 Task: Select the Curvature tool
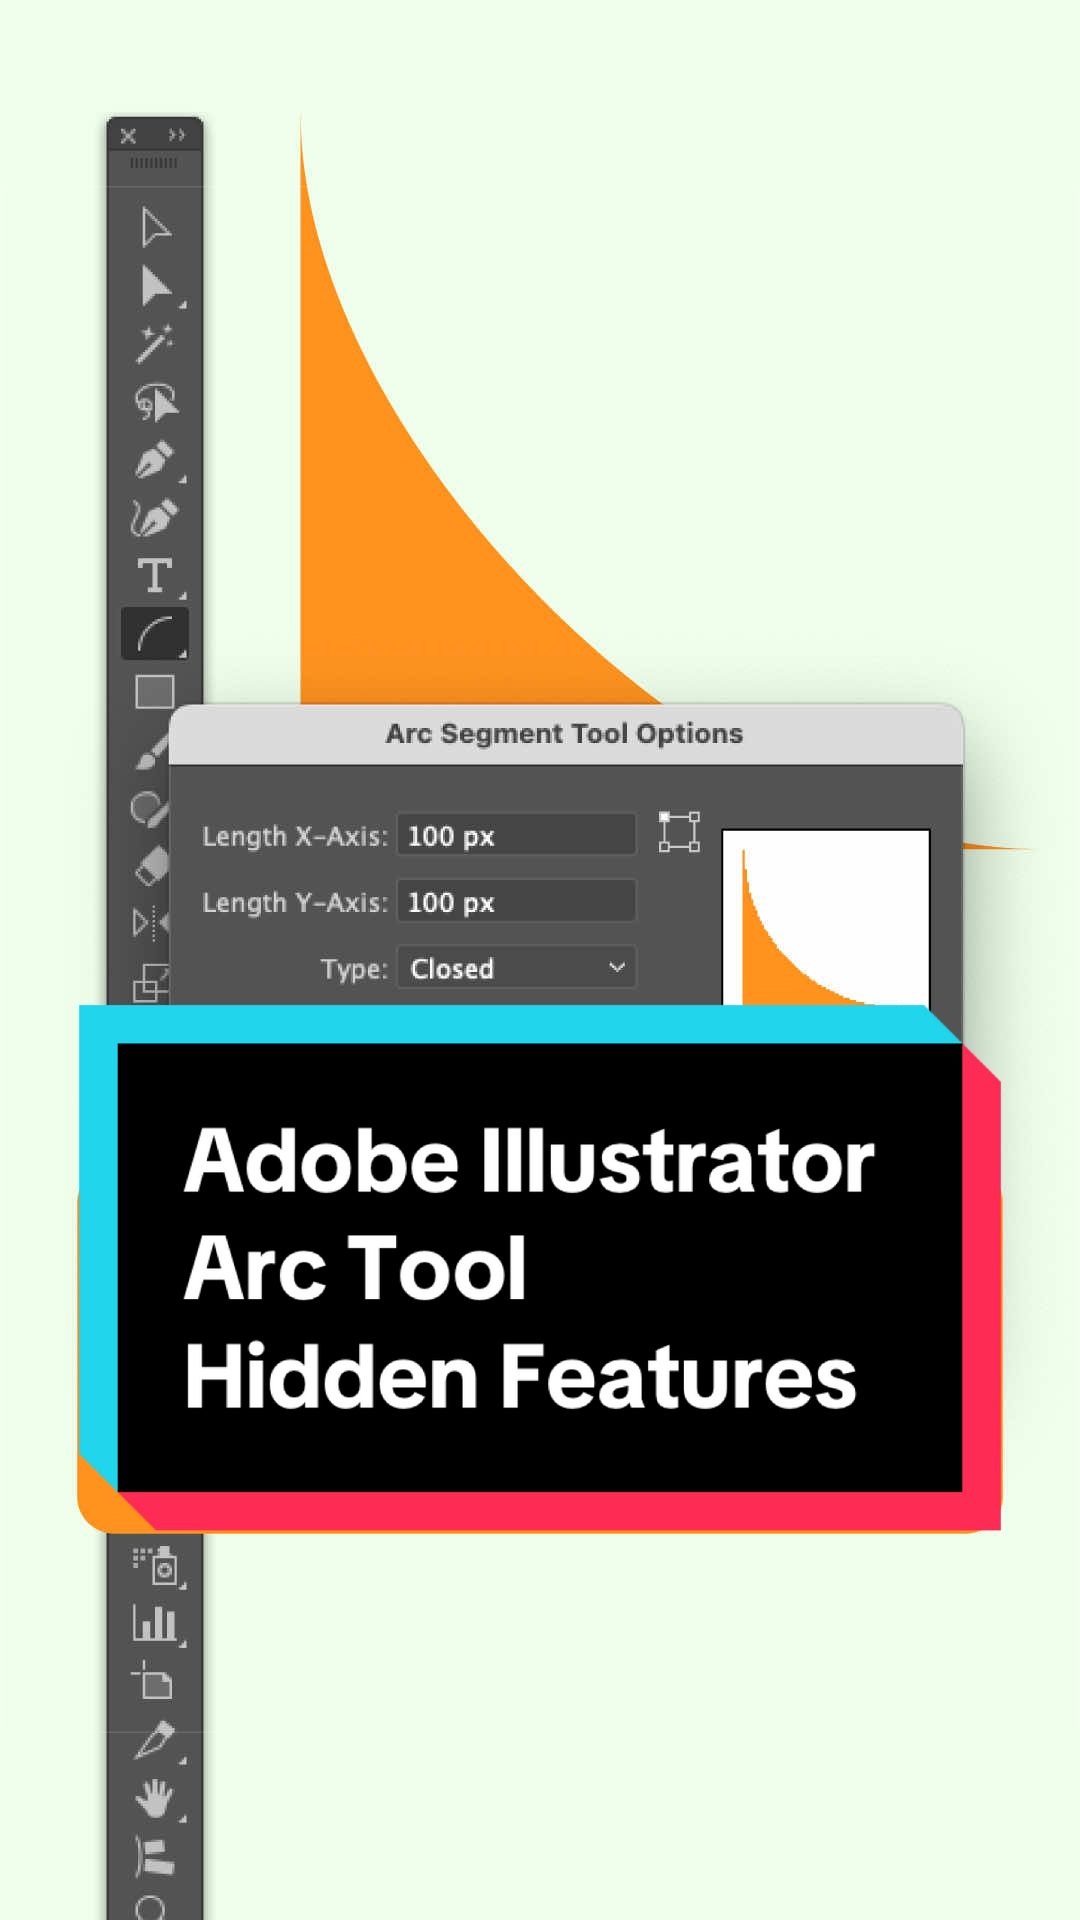(x=155, y=517)
